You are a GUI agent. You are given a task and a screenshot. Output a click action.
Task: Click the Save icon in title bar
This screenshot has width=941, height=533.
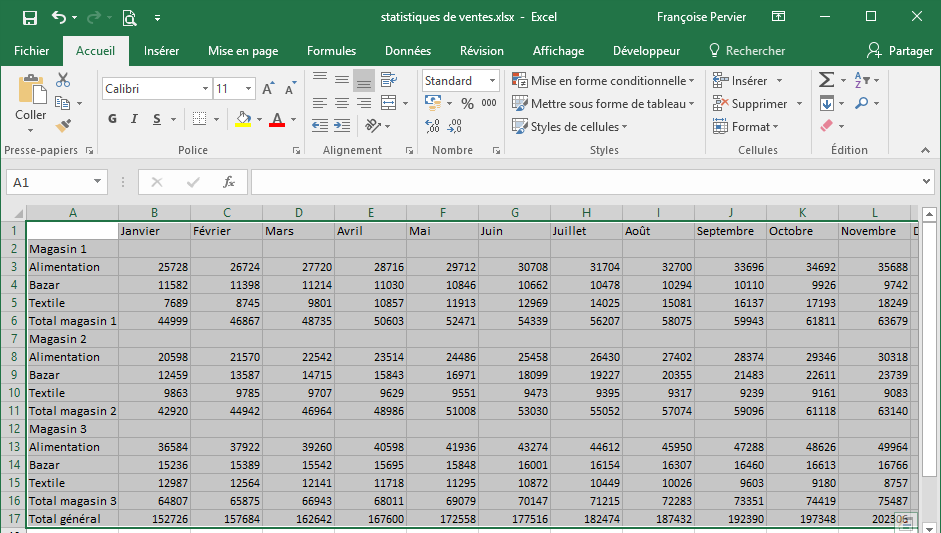pyautogui.click(x=30, y=17)
